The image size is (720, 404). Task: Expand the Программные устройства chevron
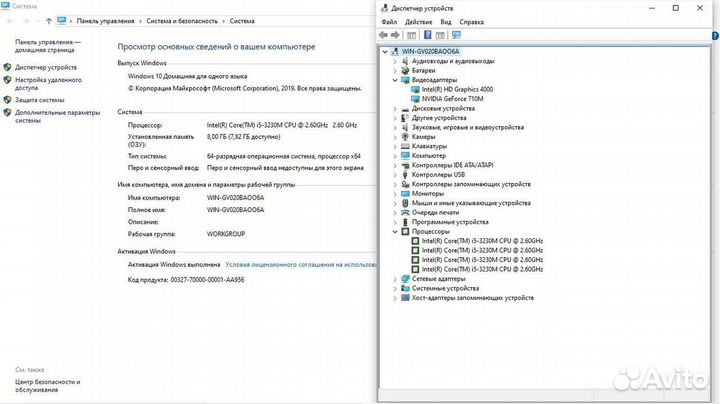[395, 222]
